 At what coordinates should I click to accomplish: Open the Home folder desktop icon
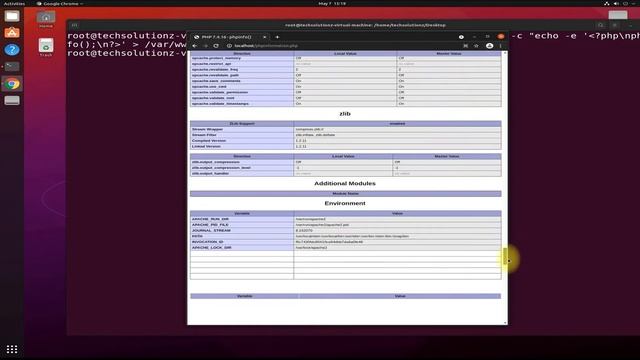click(46, 20)
